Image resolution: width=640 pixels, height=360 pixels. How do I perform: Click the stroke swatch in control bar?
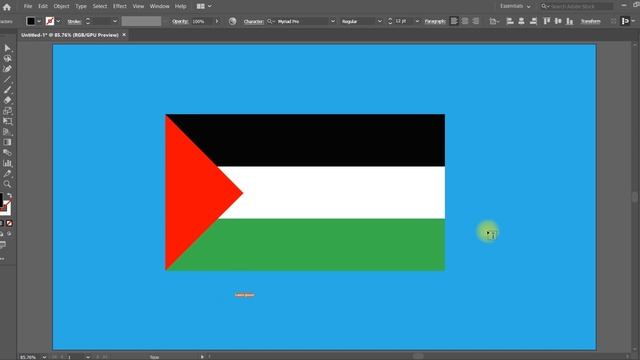[x=50, y=21]
